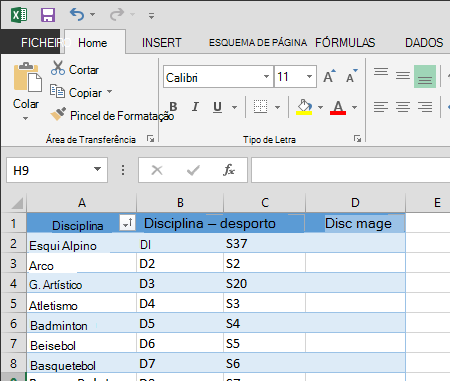Image resolution: width=450 pixels, height=381 pixels.
Task: Open Insert Function fx dialog
Action: [229, 170]
